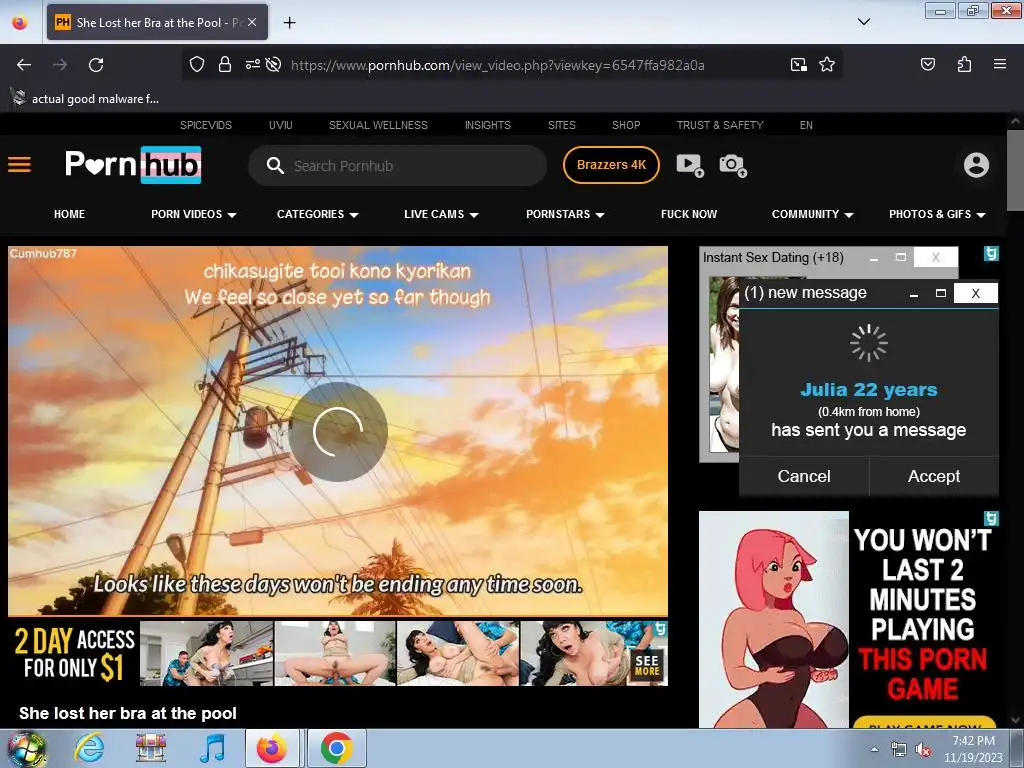Close the '(1) new message' popup with X
The image size is (1024, 768).
(976, 293)
